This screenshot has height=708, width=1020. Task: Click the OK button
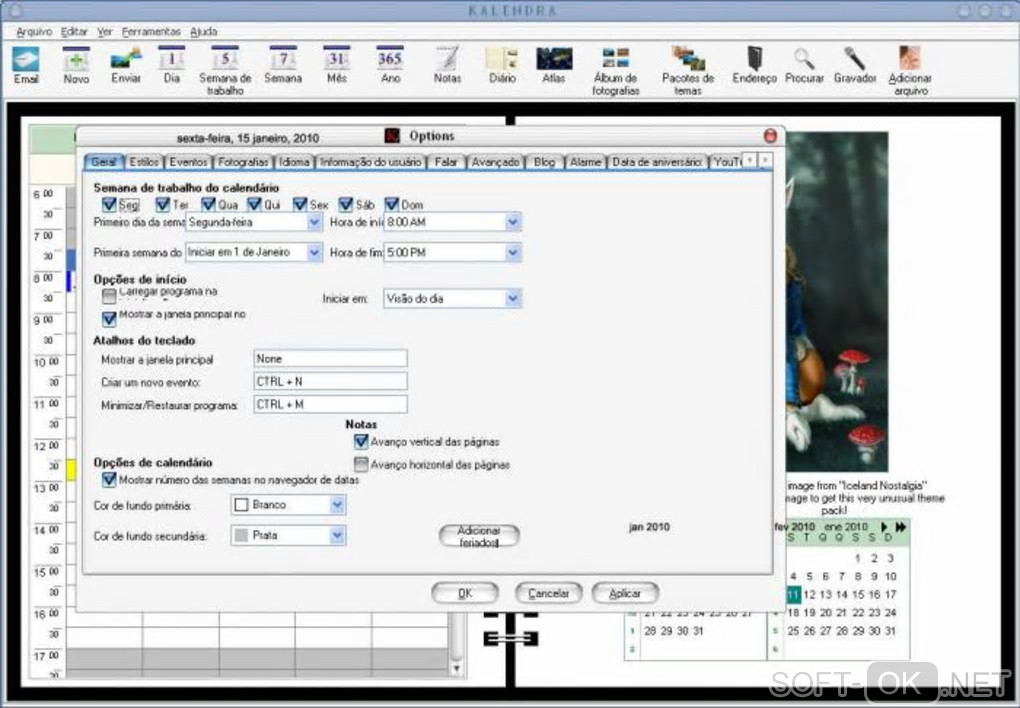point(464,593)
